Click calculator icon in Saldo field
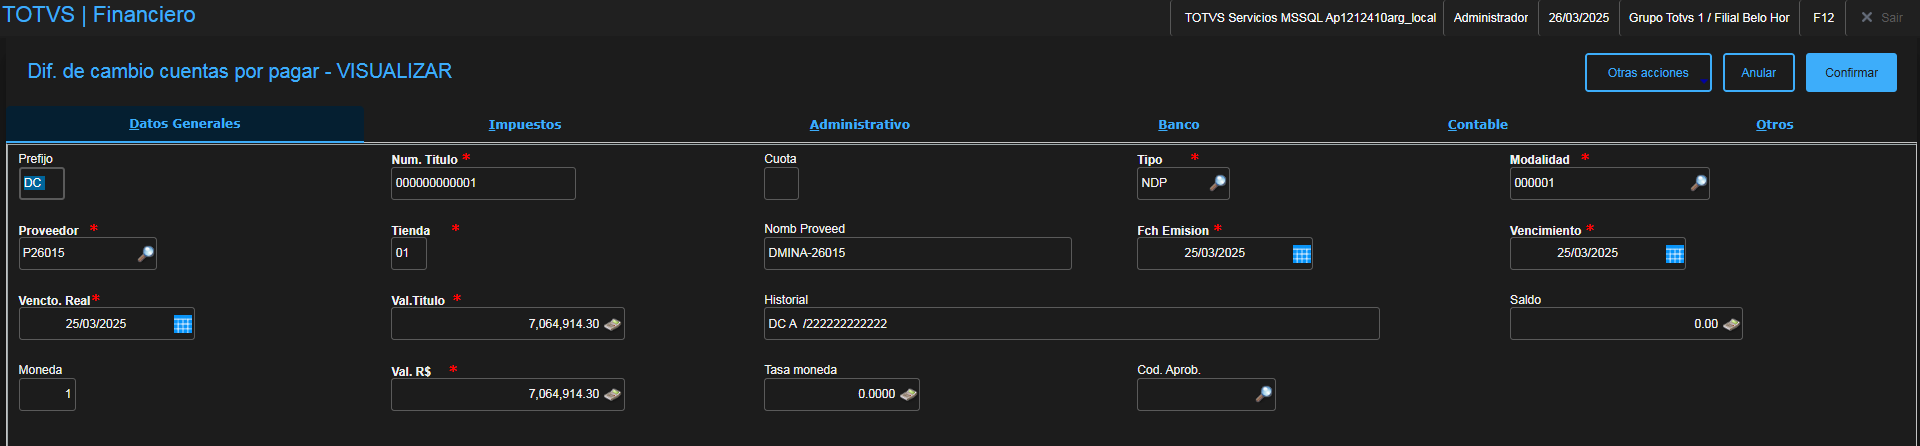 [1731, 324]
